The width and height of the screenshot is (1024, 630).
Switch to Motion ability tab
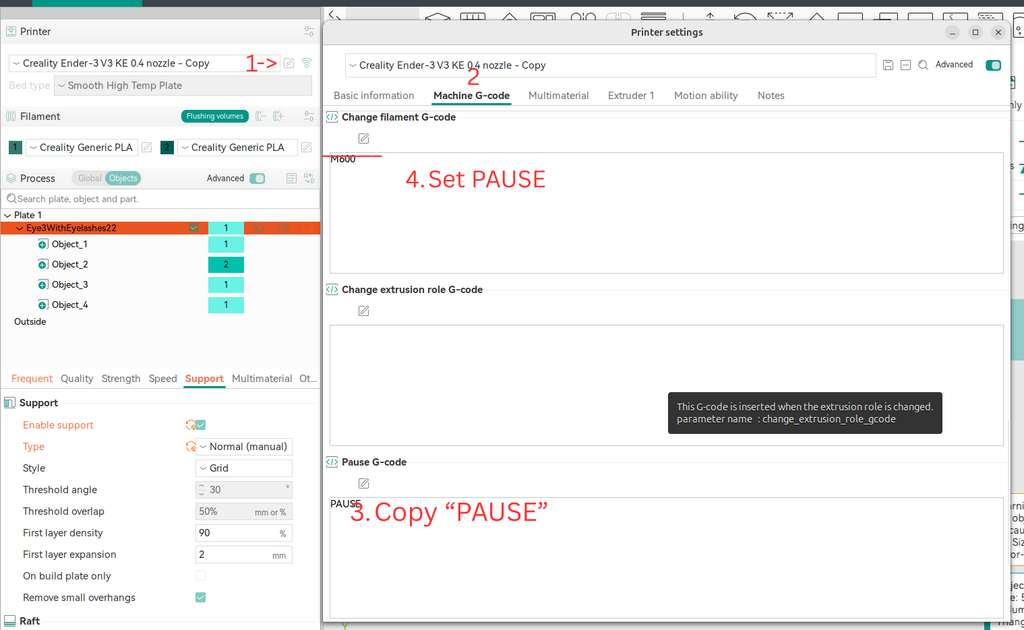coord(706,95)
